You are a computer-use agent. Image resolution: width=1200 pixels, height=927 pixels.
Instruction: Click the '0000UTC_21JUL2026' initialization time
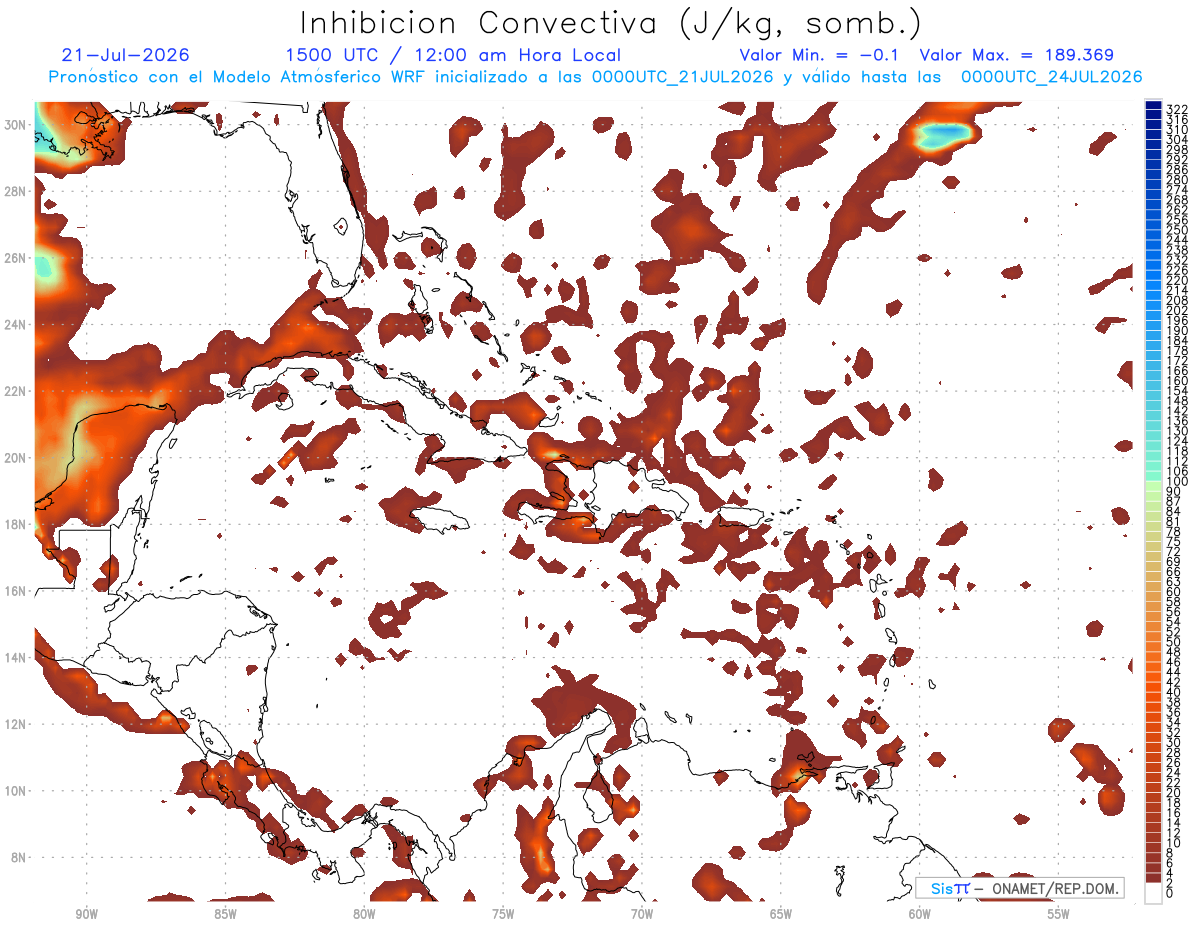tap(682, 77)
